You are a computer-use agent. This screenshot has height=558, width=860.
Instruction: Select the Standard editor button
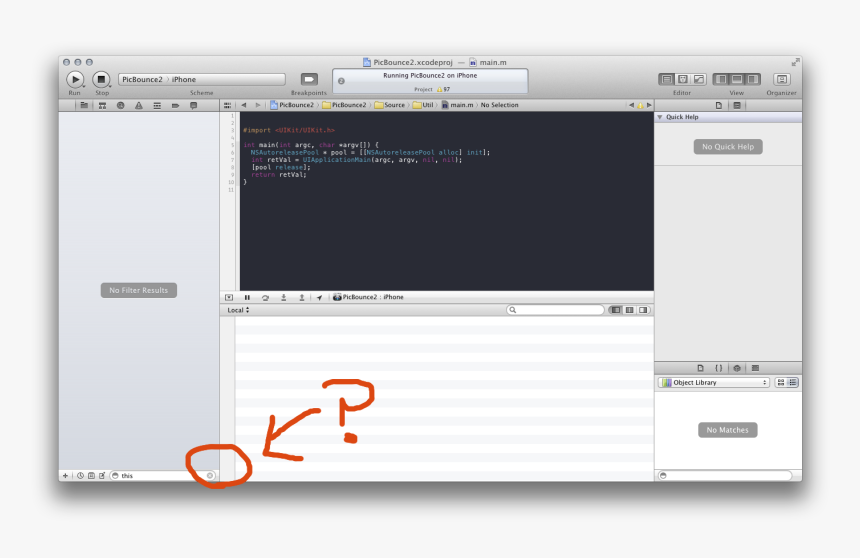(666, 80)
